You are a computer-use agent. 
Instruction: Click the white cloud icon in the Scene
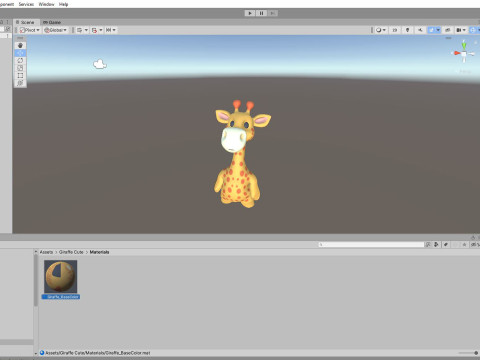coord(100,64)
